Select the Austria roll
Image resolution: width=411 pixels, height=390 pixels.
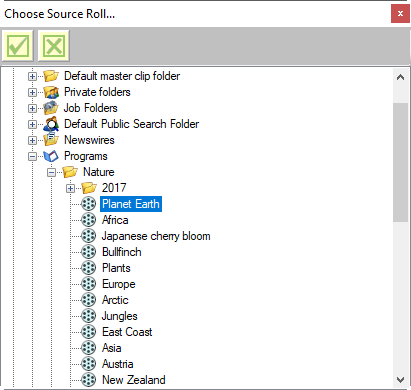118,364
